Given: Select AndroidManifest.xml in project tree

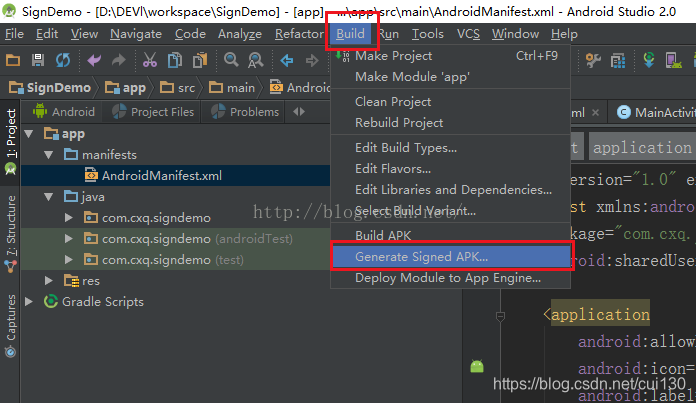Looking at the screenshot, I should (x=175, y=175).
